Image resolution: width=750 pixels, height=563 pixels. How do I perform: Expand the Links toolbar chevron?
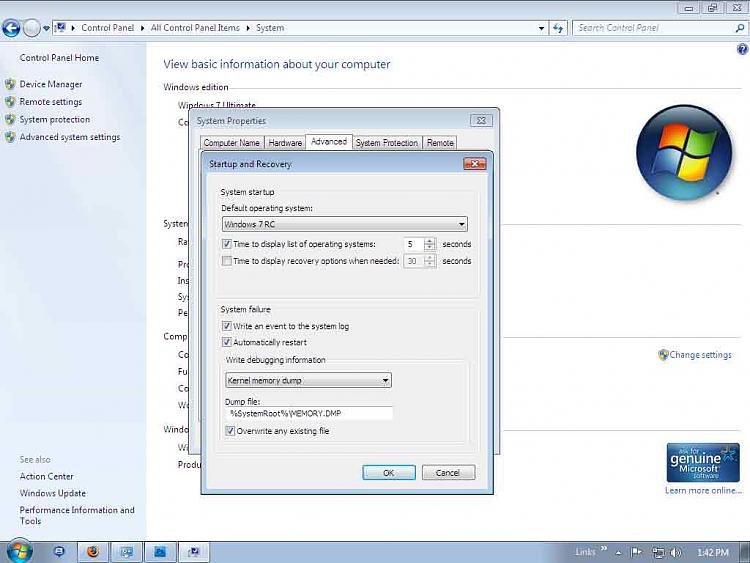(x=604, y=549)
